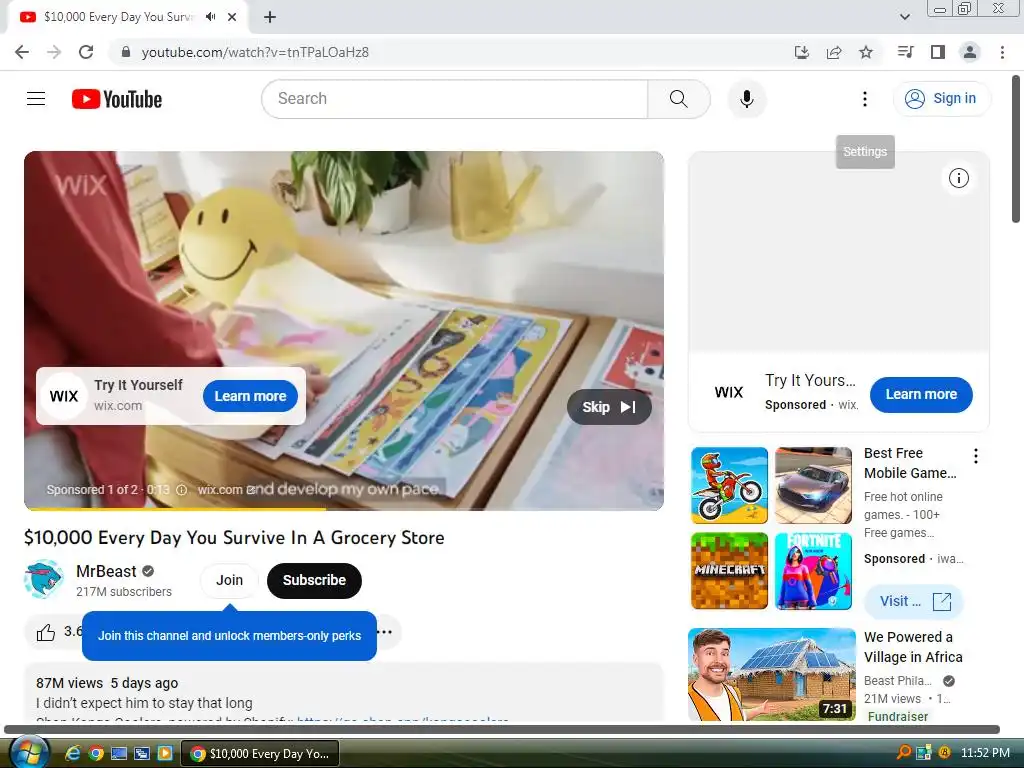Search with your voice microphone icon
Screen dimensions: 1024x768
747,99
